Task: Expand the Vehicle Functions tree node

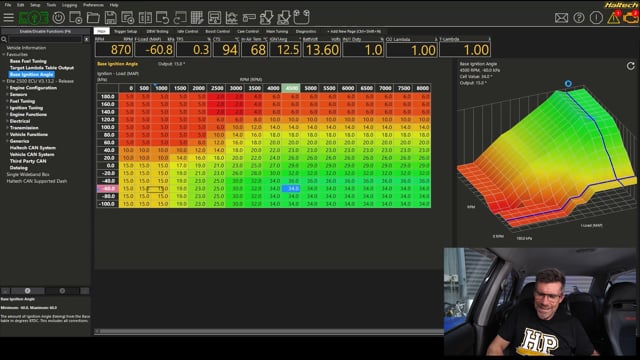Action: click(x=7, y=134)
